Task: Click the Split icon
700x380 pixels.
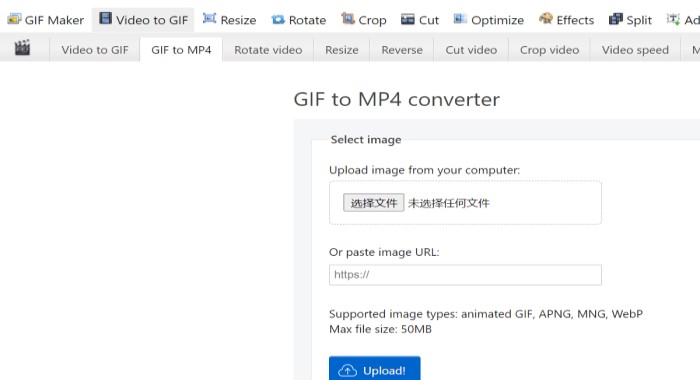Action: click(616, 19)
